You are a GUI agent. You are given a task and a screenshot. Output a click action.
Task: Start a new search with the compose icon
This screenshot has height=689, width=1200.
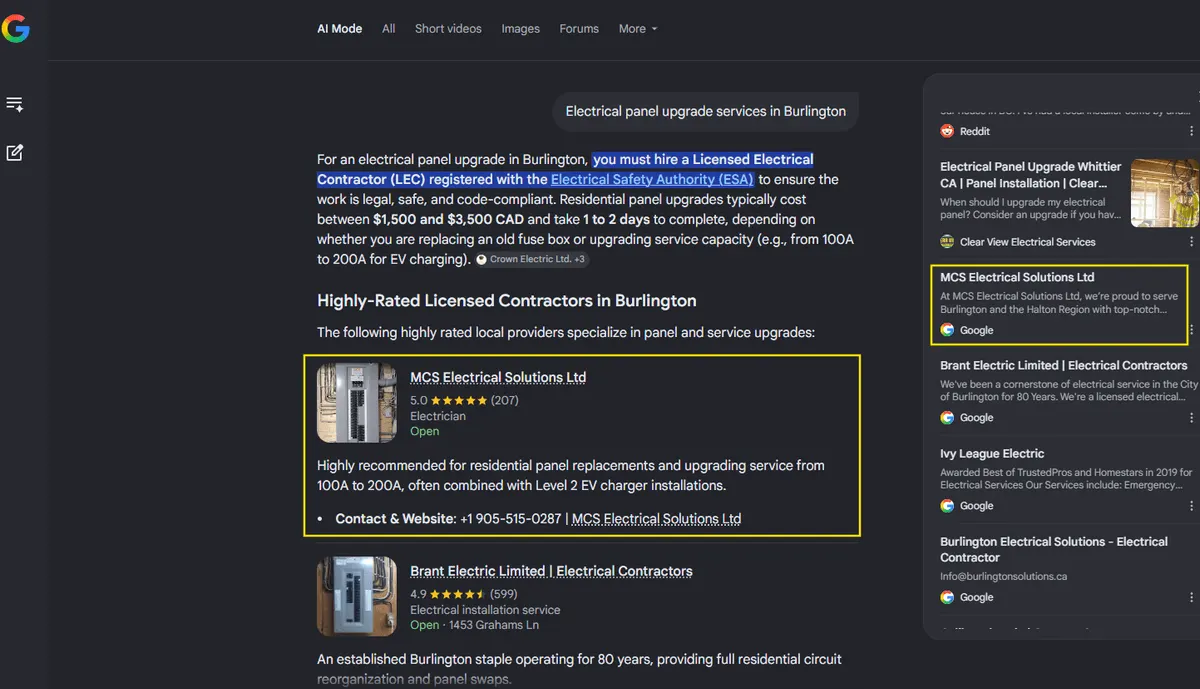pos(15,153)
